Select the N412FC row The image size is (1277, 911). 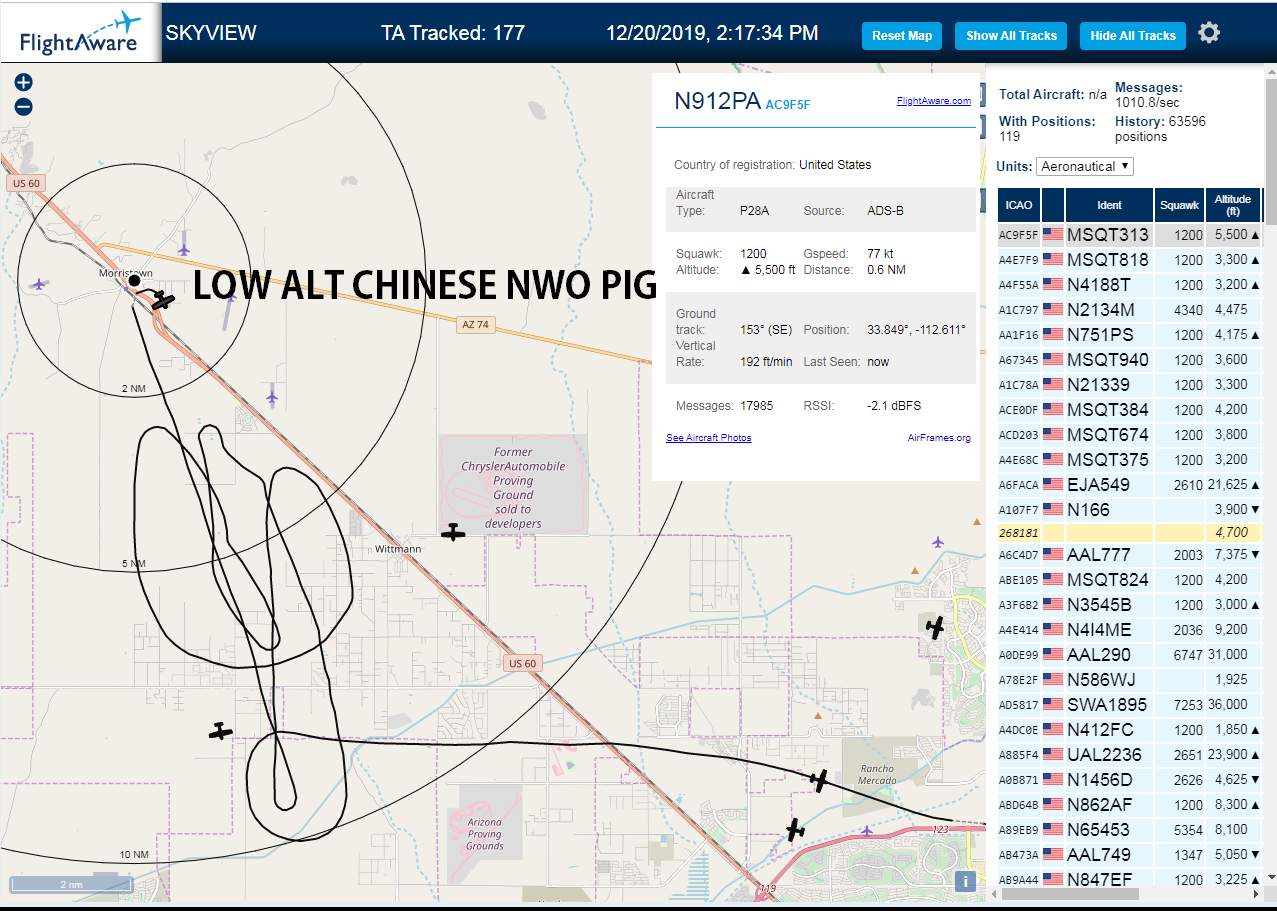[x=1130, y=730]
